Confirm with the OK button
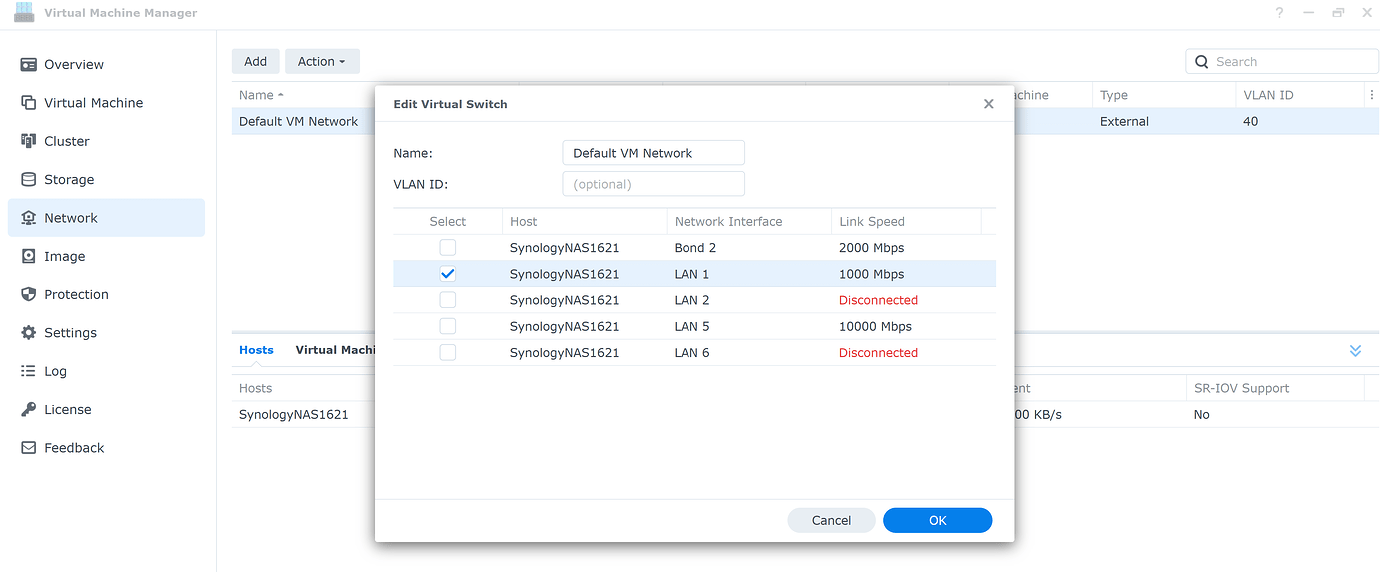 pyautogui.click(x=937, y=520)
